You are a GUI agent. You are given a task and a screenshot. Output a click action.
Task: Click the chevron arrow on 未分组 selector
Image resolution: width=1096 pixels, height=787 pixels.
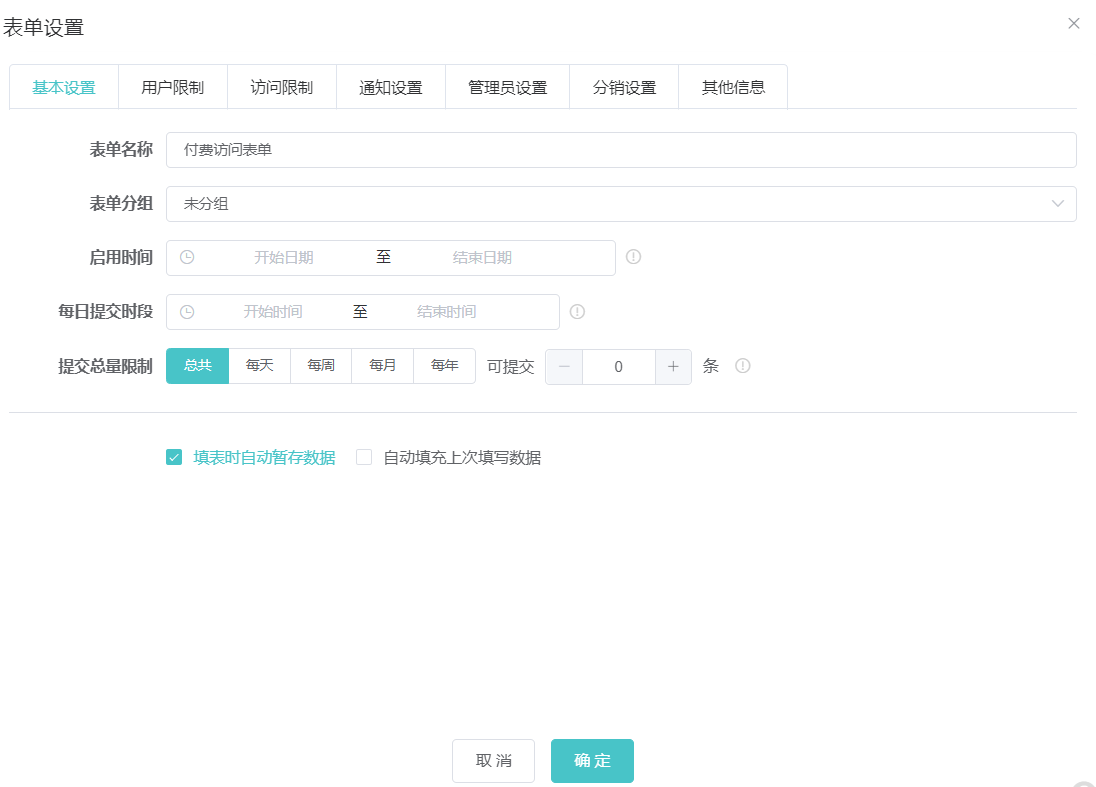[1058, 203]
